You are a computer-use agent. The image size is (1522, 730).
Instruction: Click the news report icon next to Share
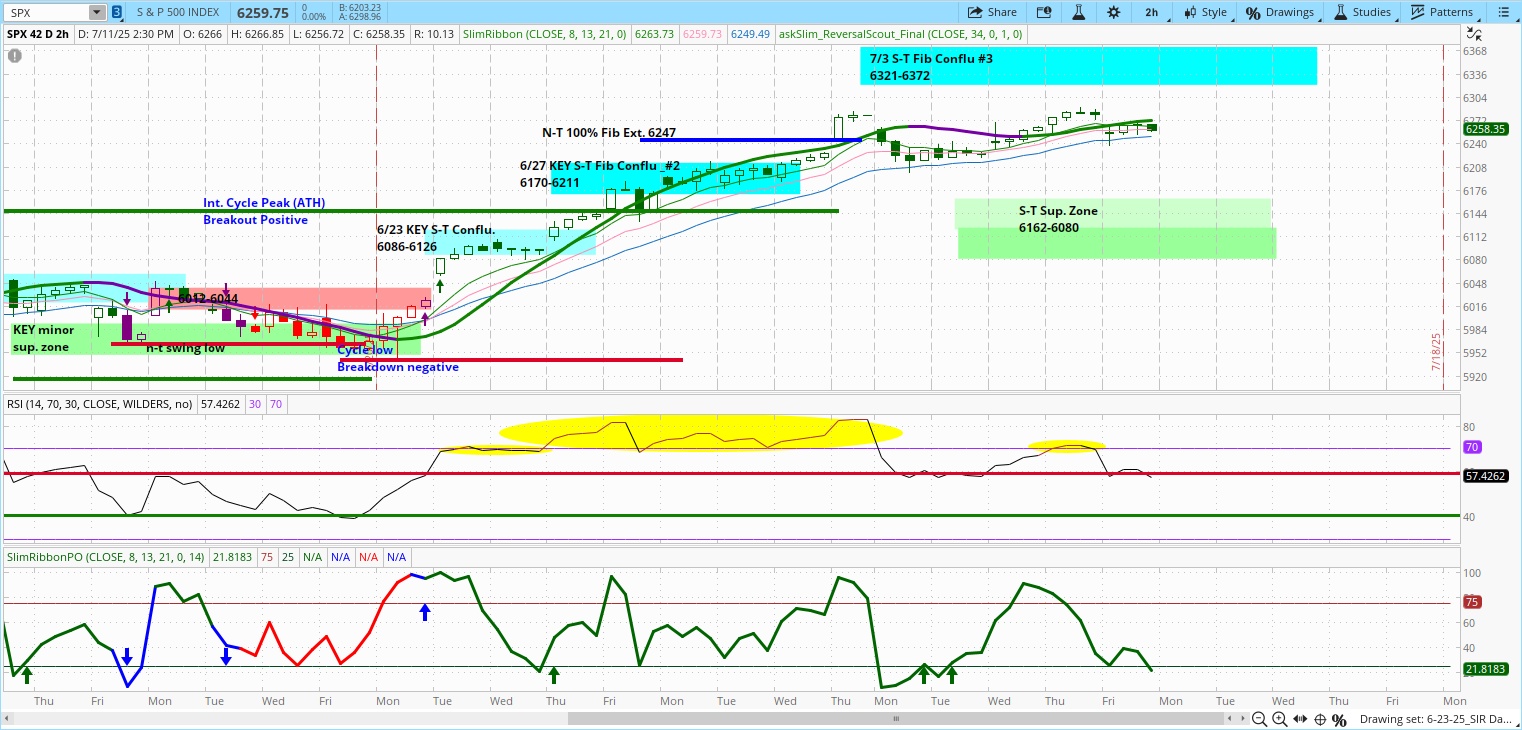coord(1042,12)
